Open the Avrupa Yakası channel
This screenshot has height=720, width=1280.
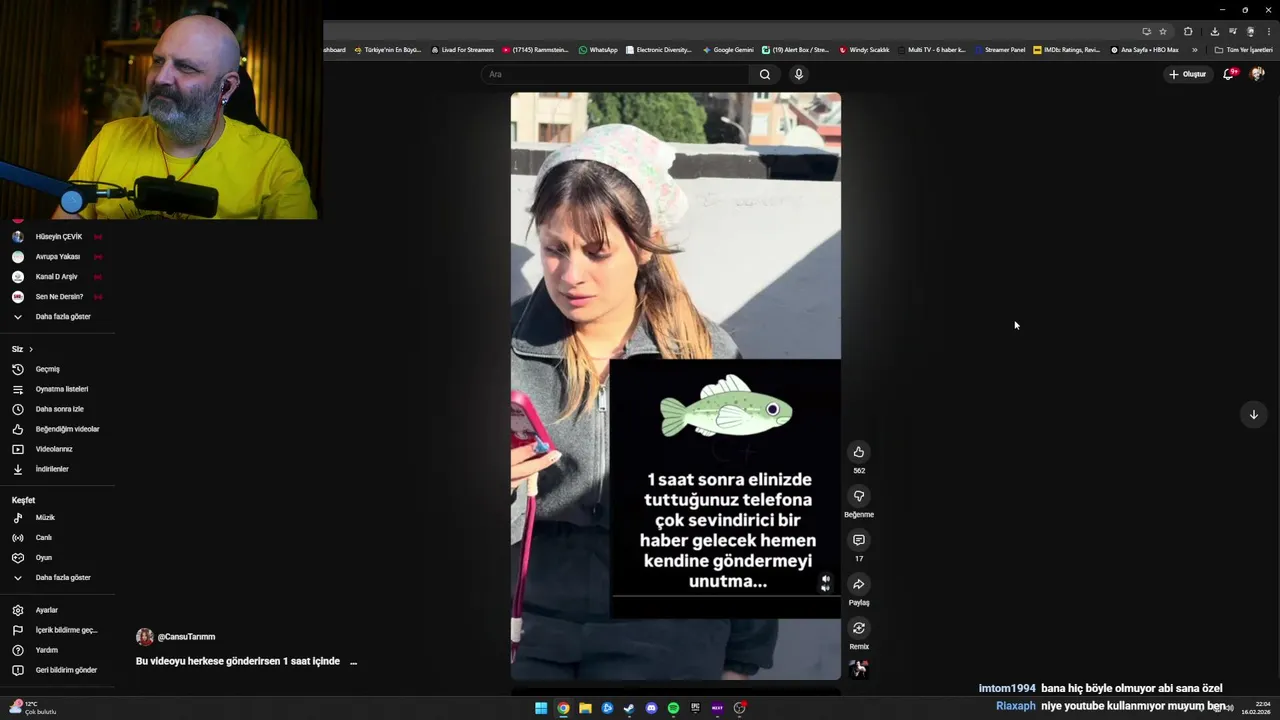(x=58, y=257)
